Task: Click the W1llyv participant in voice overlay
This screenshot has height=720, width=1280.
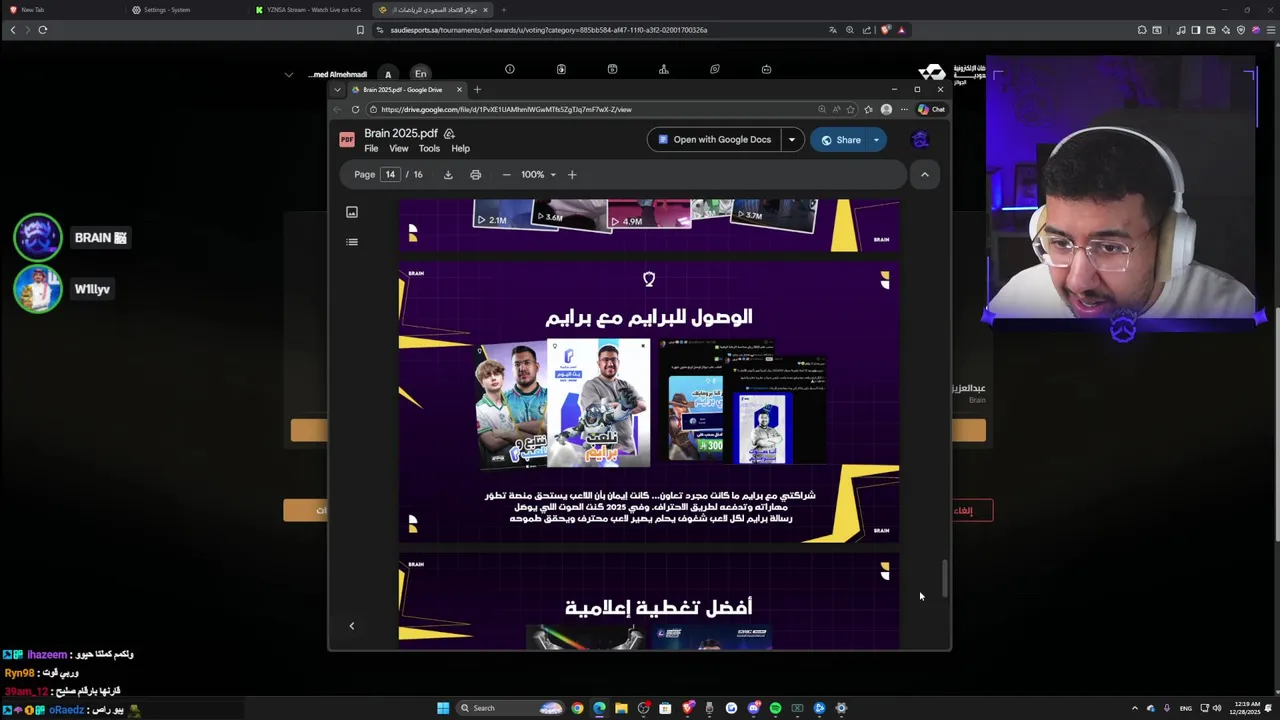Action: click(63, 289)
